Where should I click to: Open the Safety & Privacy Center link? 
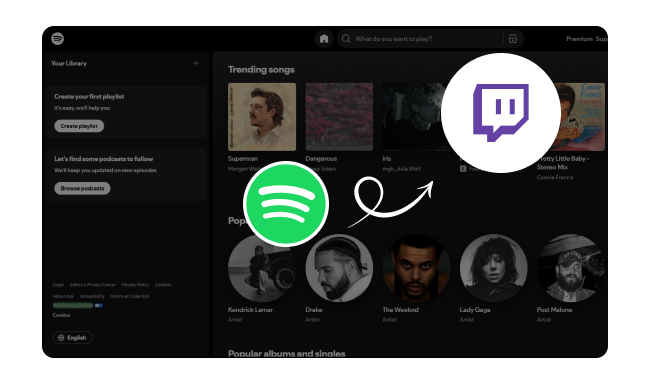click(92, 284)
